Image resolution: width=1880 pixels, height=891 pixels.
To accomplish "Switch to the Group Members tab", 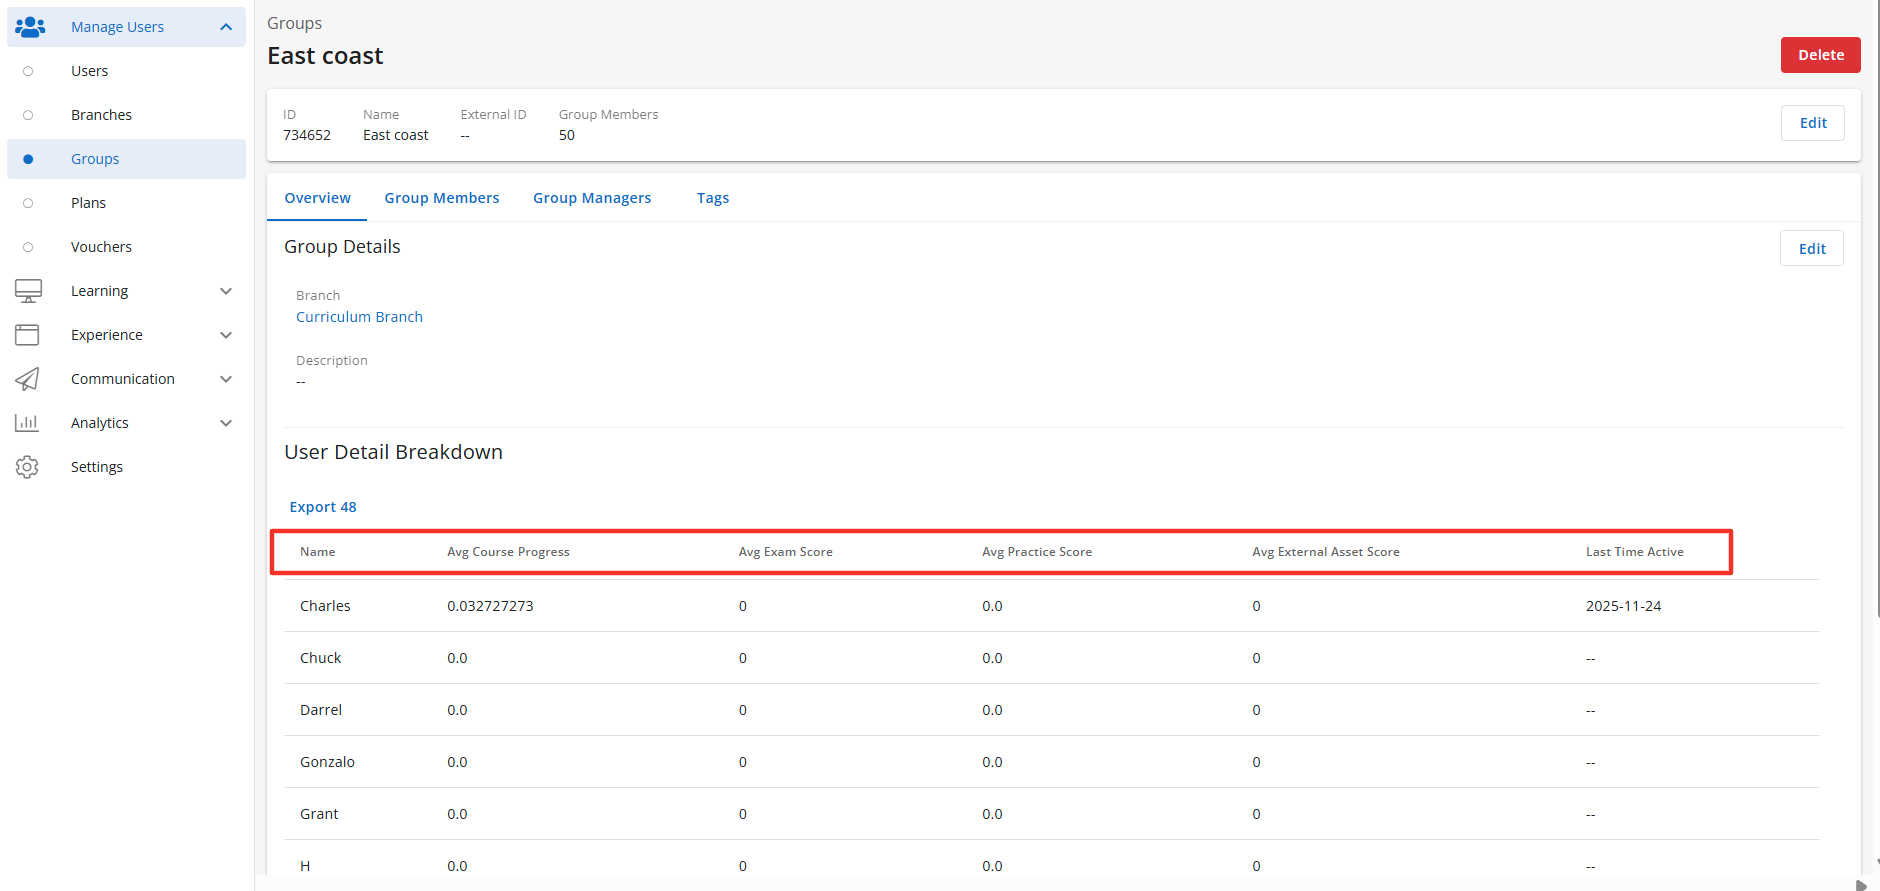I will 441,198.
